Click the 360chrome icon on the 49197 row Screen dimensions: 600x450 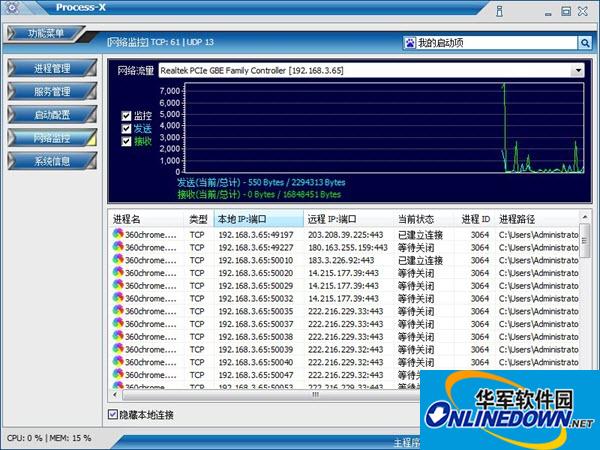point(118,233)
